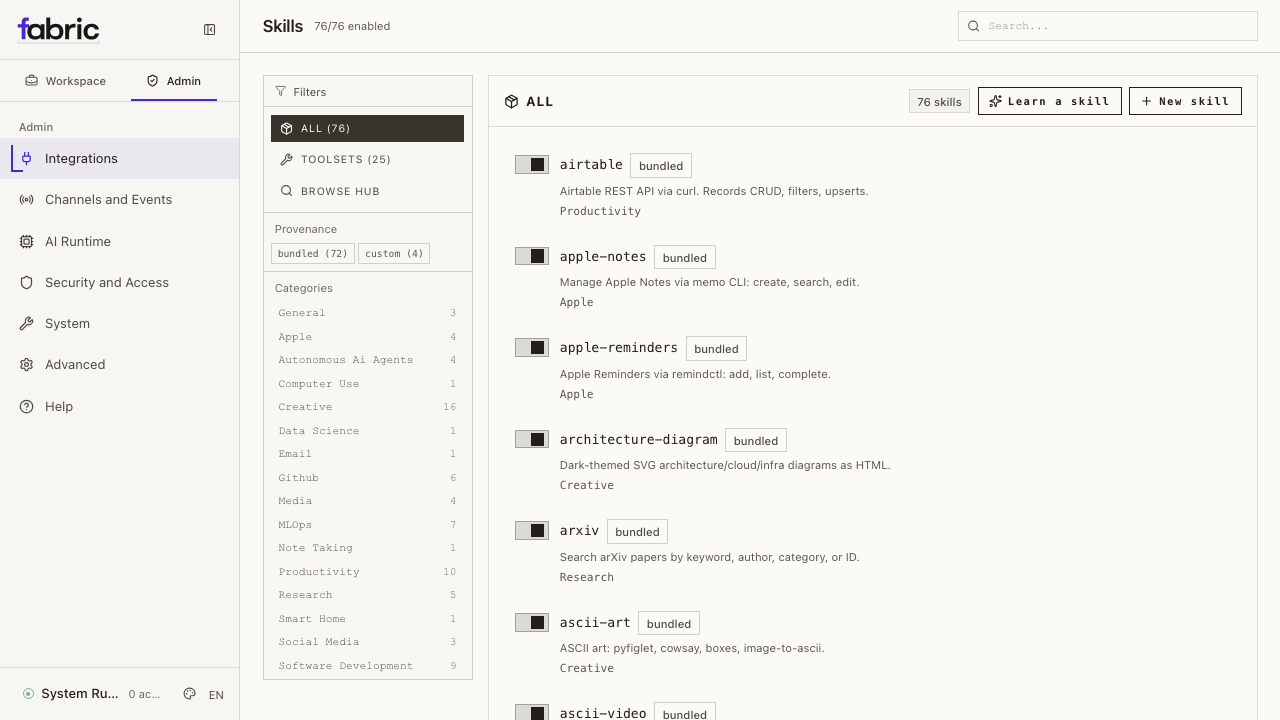Open the architecture-diagram skill name
This screenshot has width=1280, height=720.
(639, 440)
